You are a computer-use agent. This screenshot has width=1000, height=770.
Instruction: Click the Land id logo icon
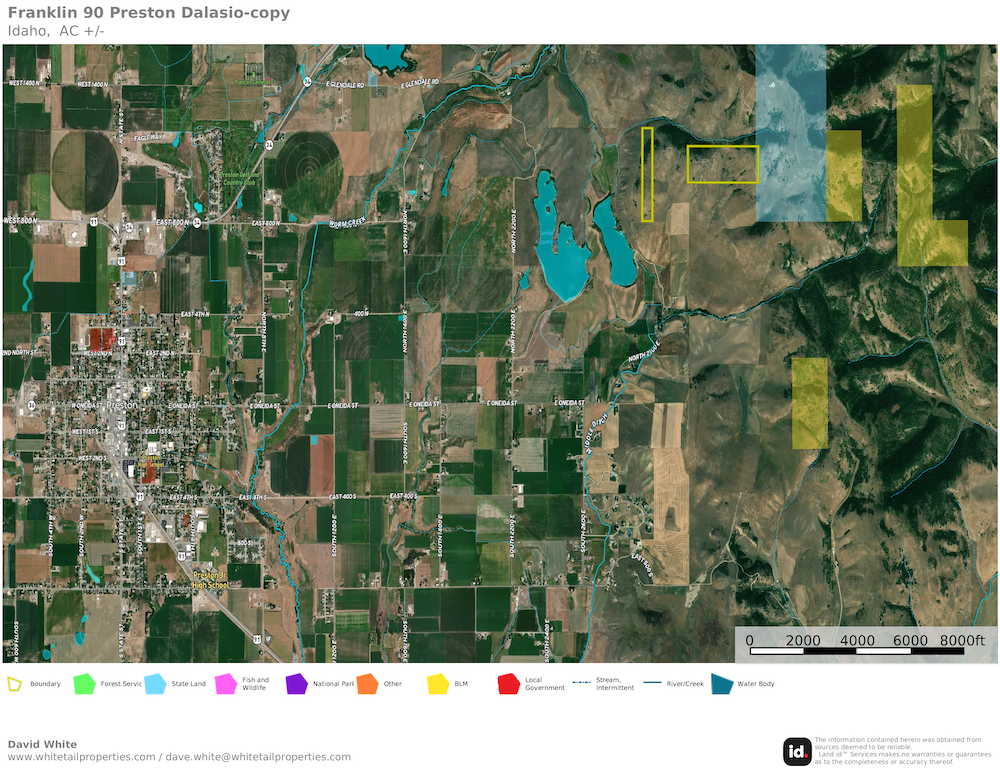click(797, 751)
